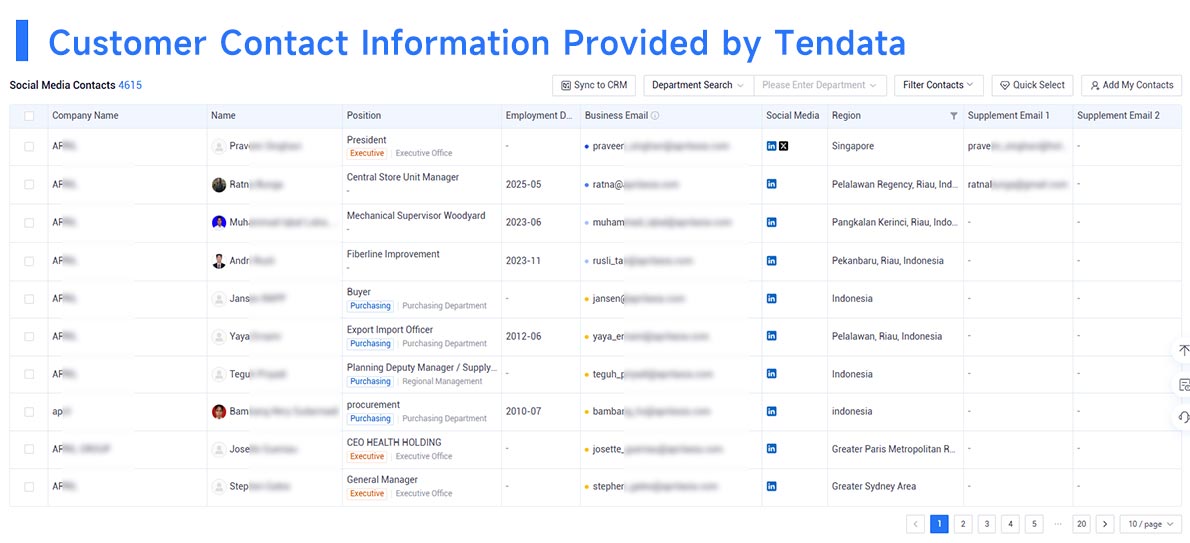Click avatar photo in procurement row
The width and height of the screenshot is (1190, 543).
219,411
